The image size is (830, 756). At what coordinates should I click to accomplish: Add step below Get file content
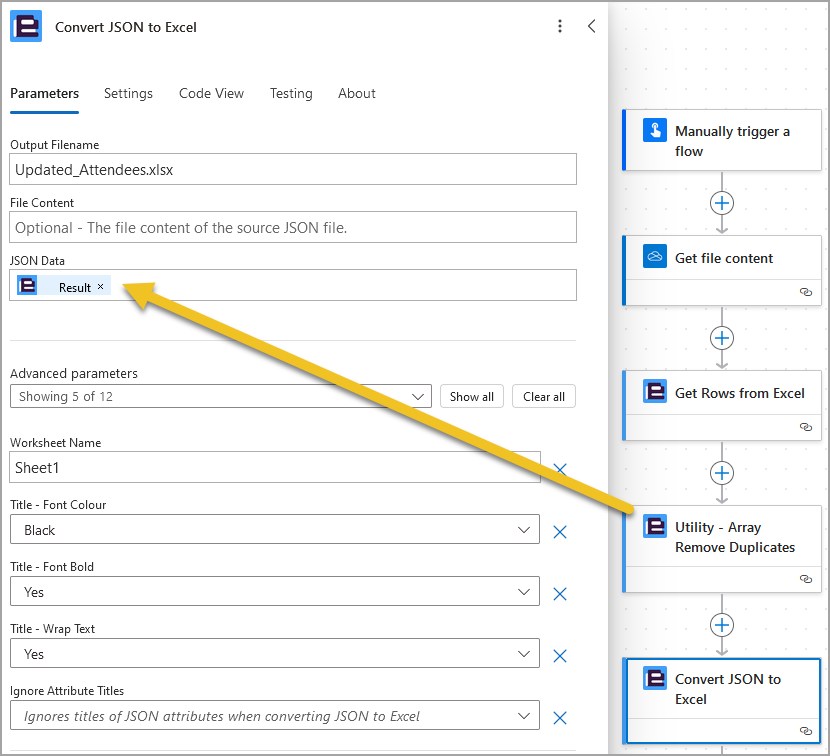pyautogui.click(x=721, y=338)
